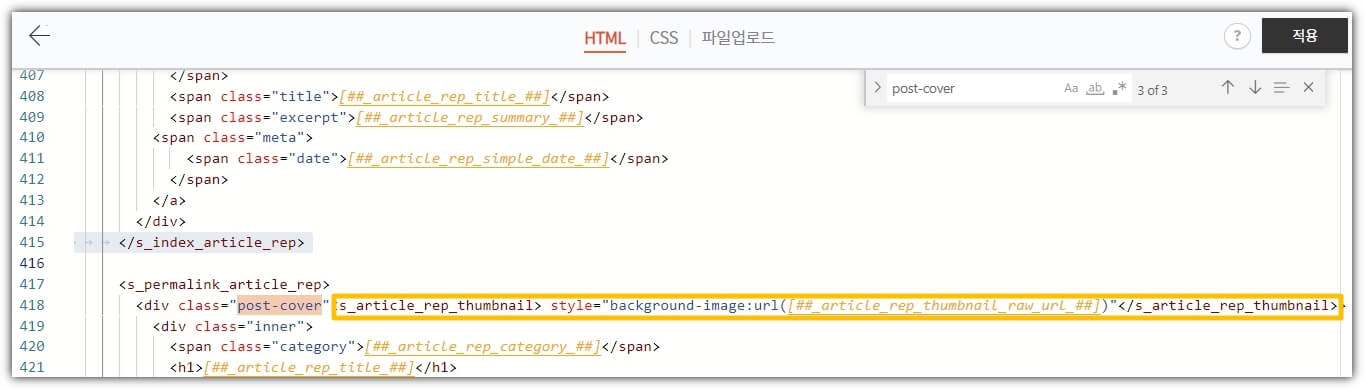Toggle Match Whole Word option

(1095, 88)
